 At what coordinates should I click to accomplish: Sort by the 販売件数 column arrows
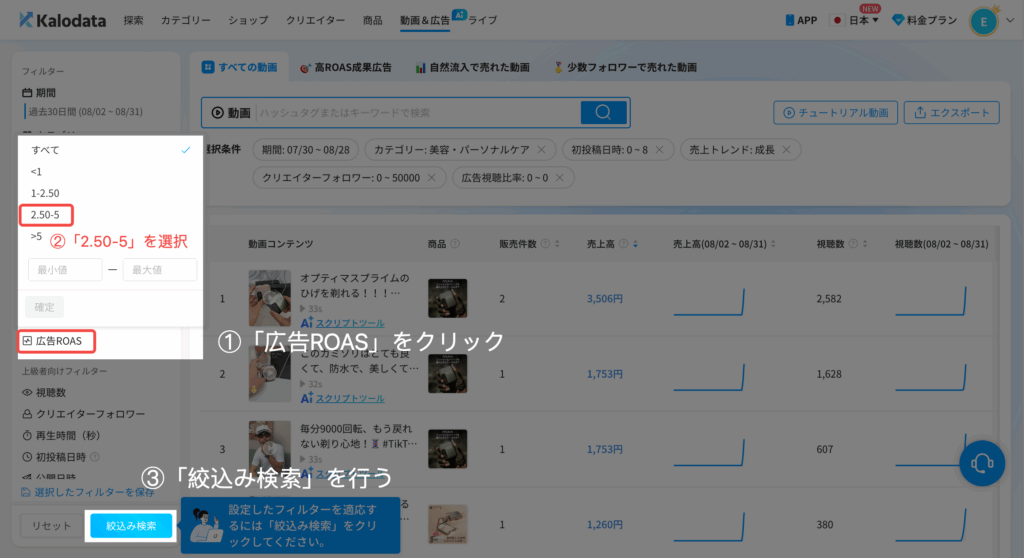click(x=557, y=244)
